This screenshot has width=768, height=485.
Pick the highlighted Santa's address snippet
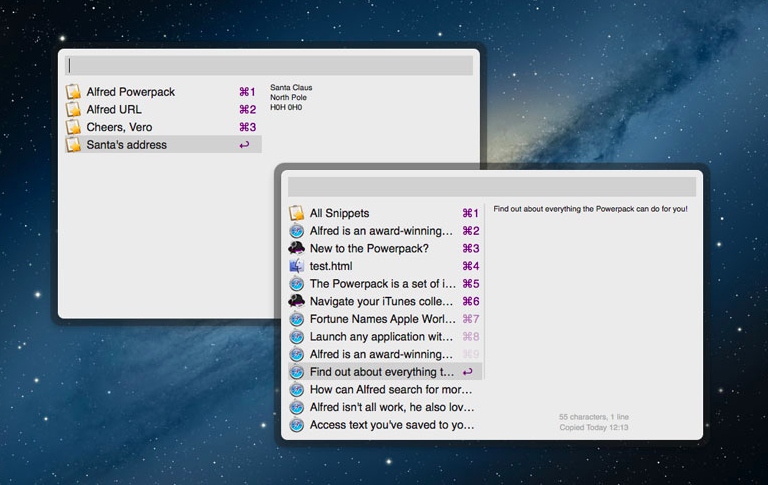(x=163, y=145)
